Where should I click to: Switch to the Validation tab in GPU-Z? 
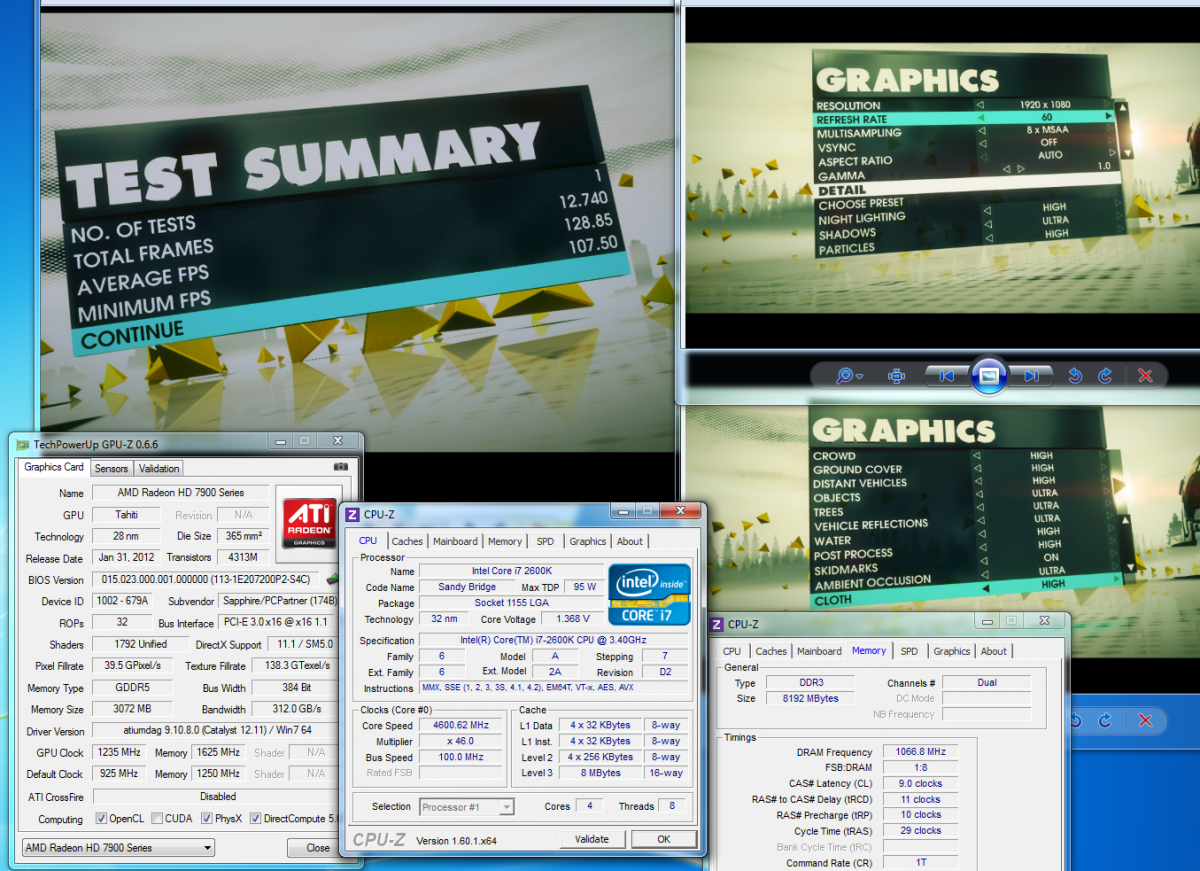(159, 469)
